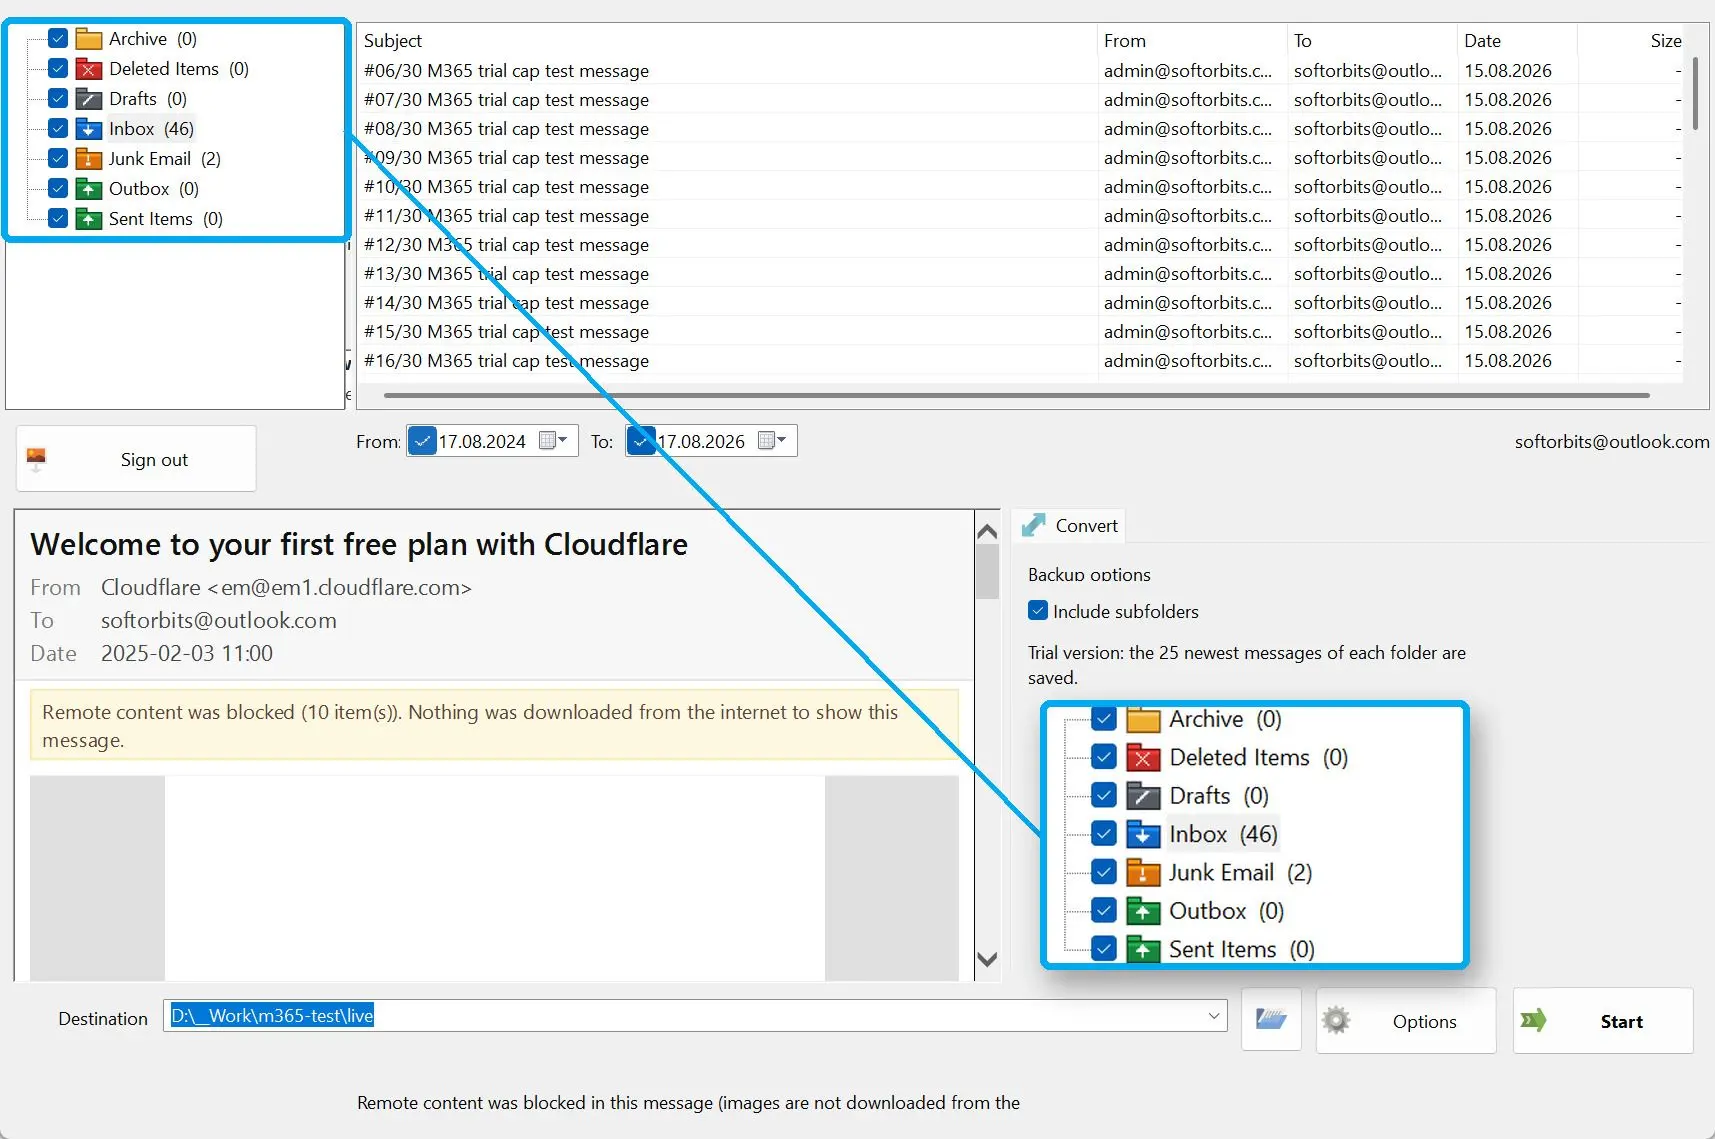1715x1139 pixels.
Task: Select message "#14/30 M365 trial cap test message"
Action: coord(1020,303)
